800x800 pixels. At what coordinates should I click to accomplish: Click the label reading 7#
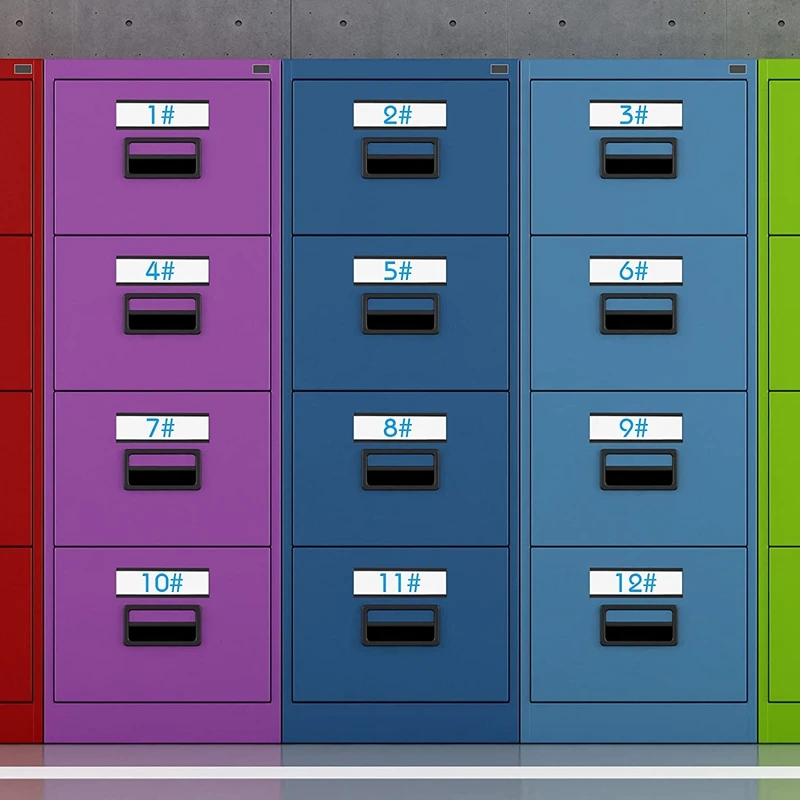pos(162,428)
